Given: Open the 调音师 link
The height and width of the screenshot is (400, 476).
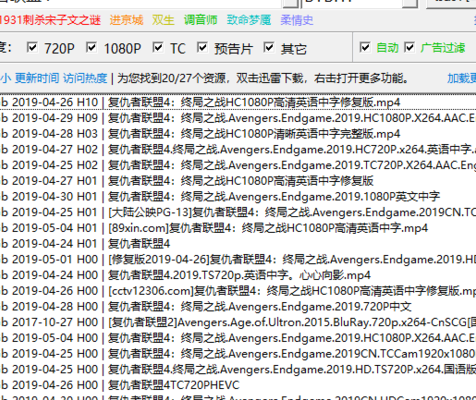Looking at the screenshot, I should [200, 20].
